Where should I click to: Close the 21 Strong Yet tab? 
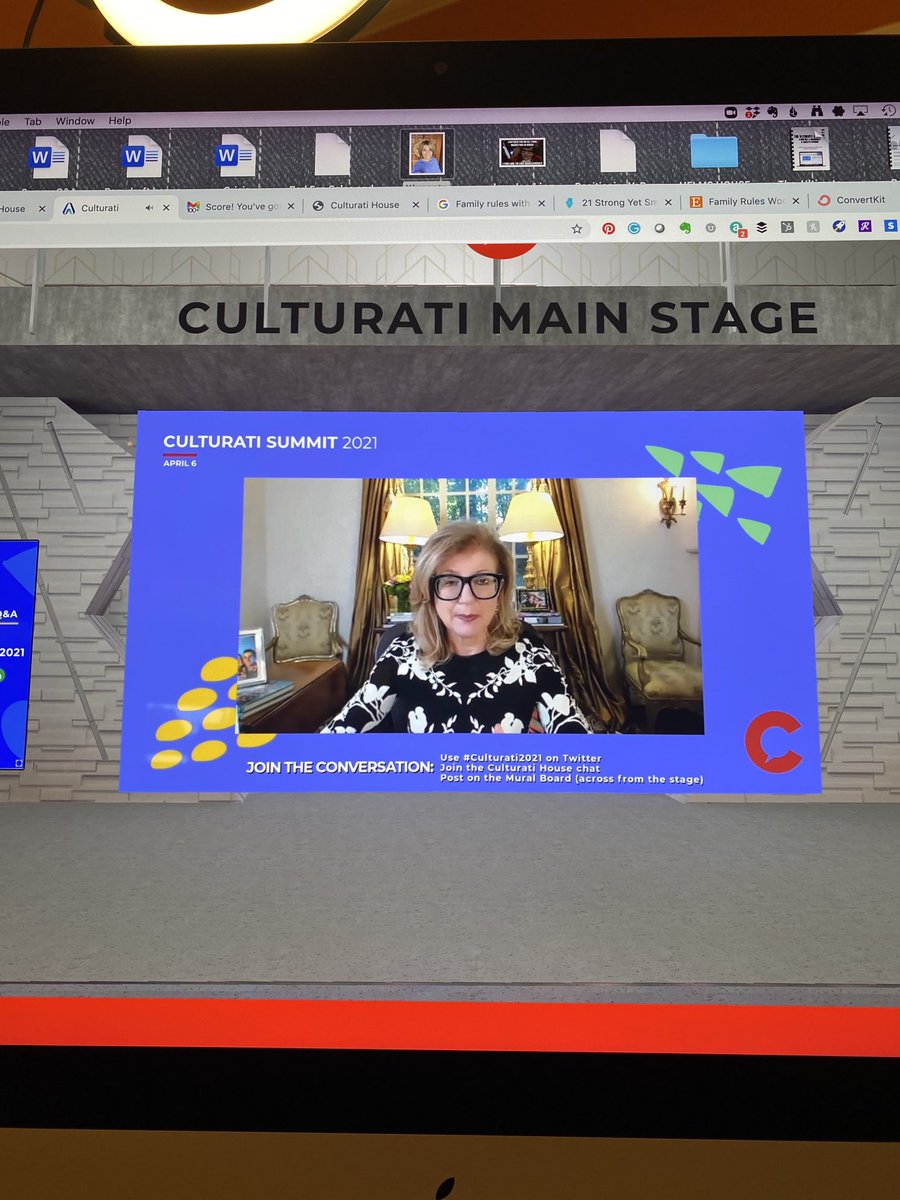pos(669,203)
